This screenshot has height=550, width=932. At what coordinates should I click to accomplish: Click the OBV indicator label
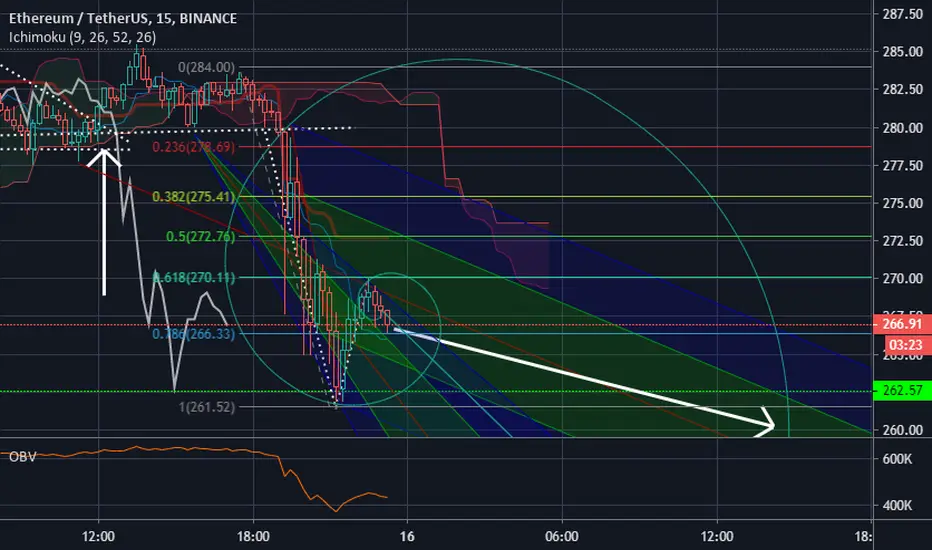23,457
